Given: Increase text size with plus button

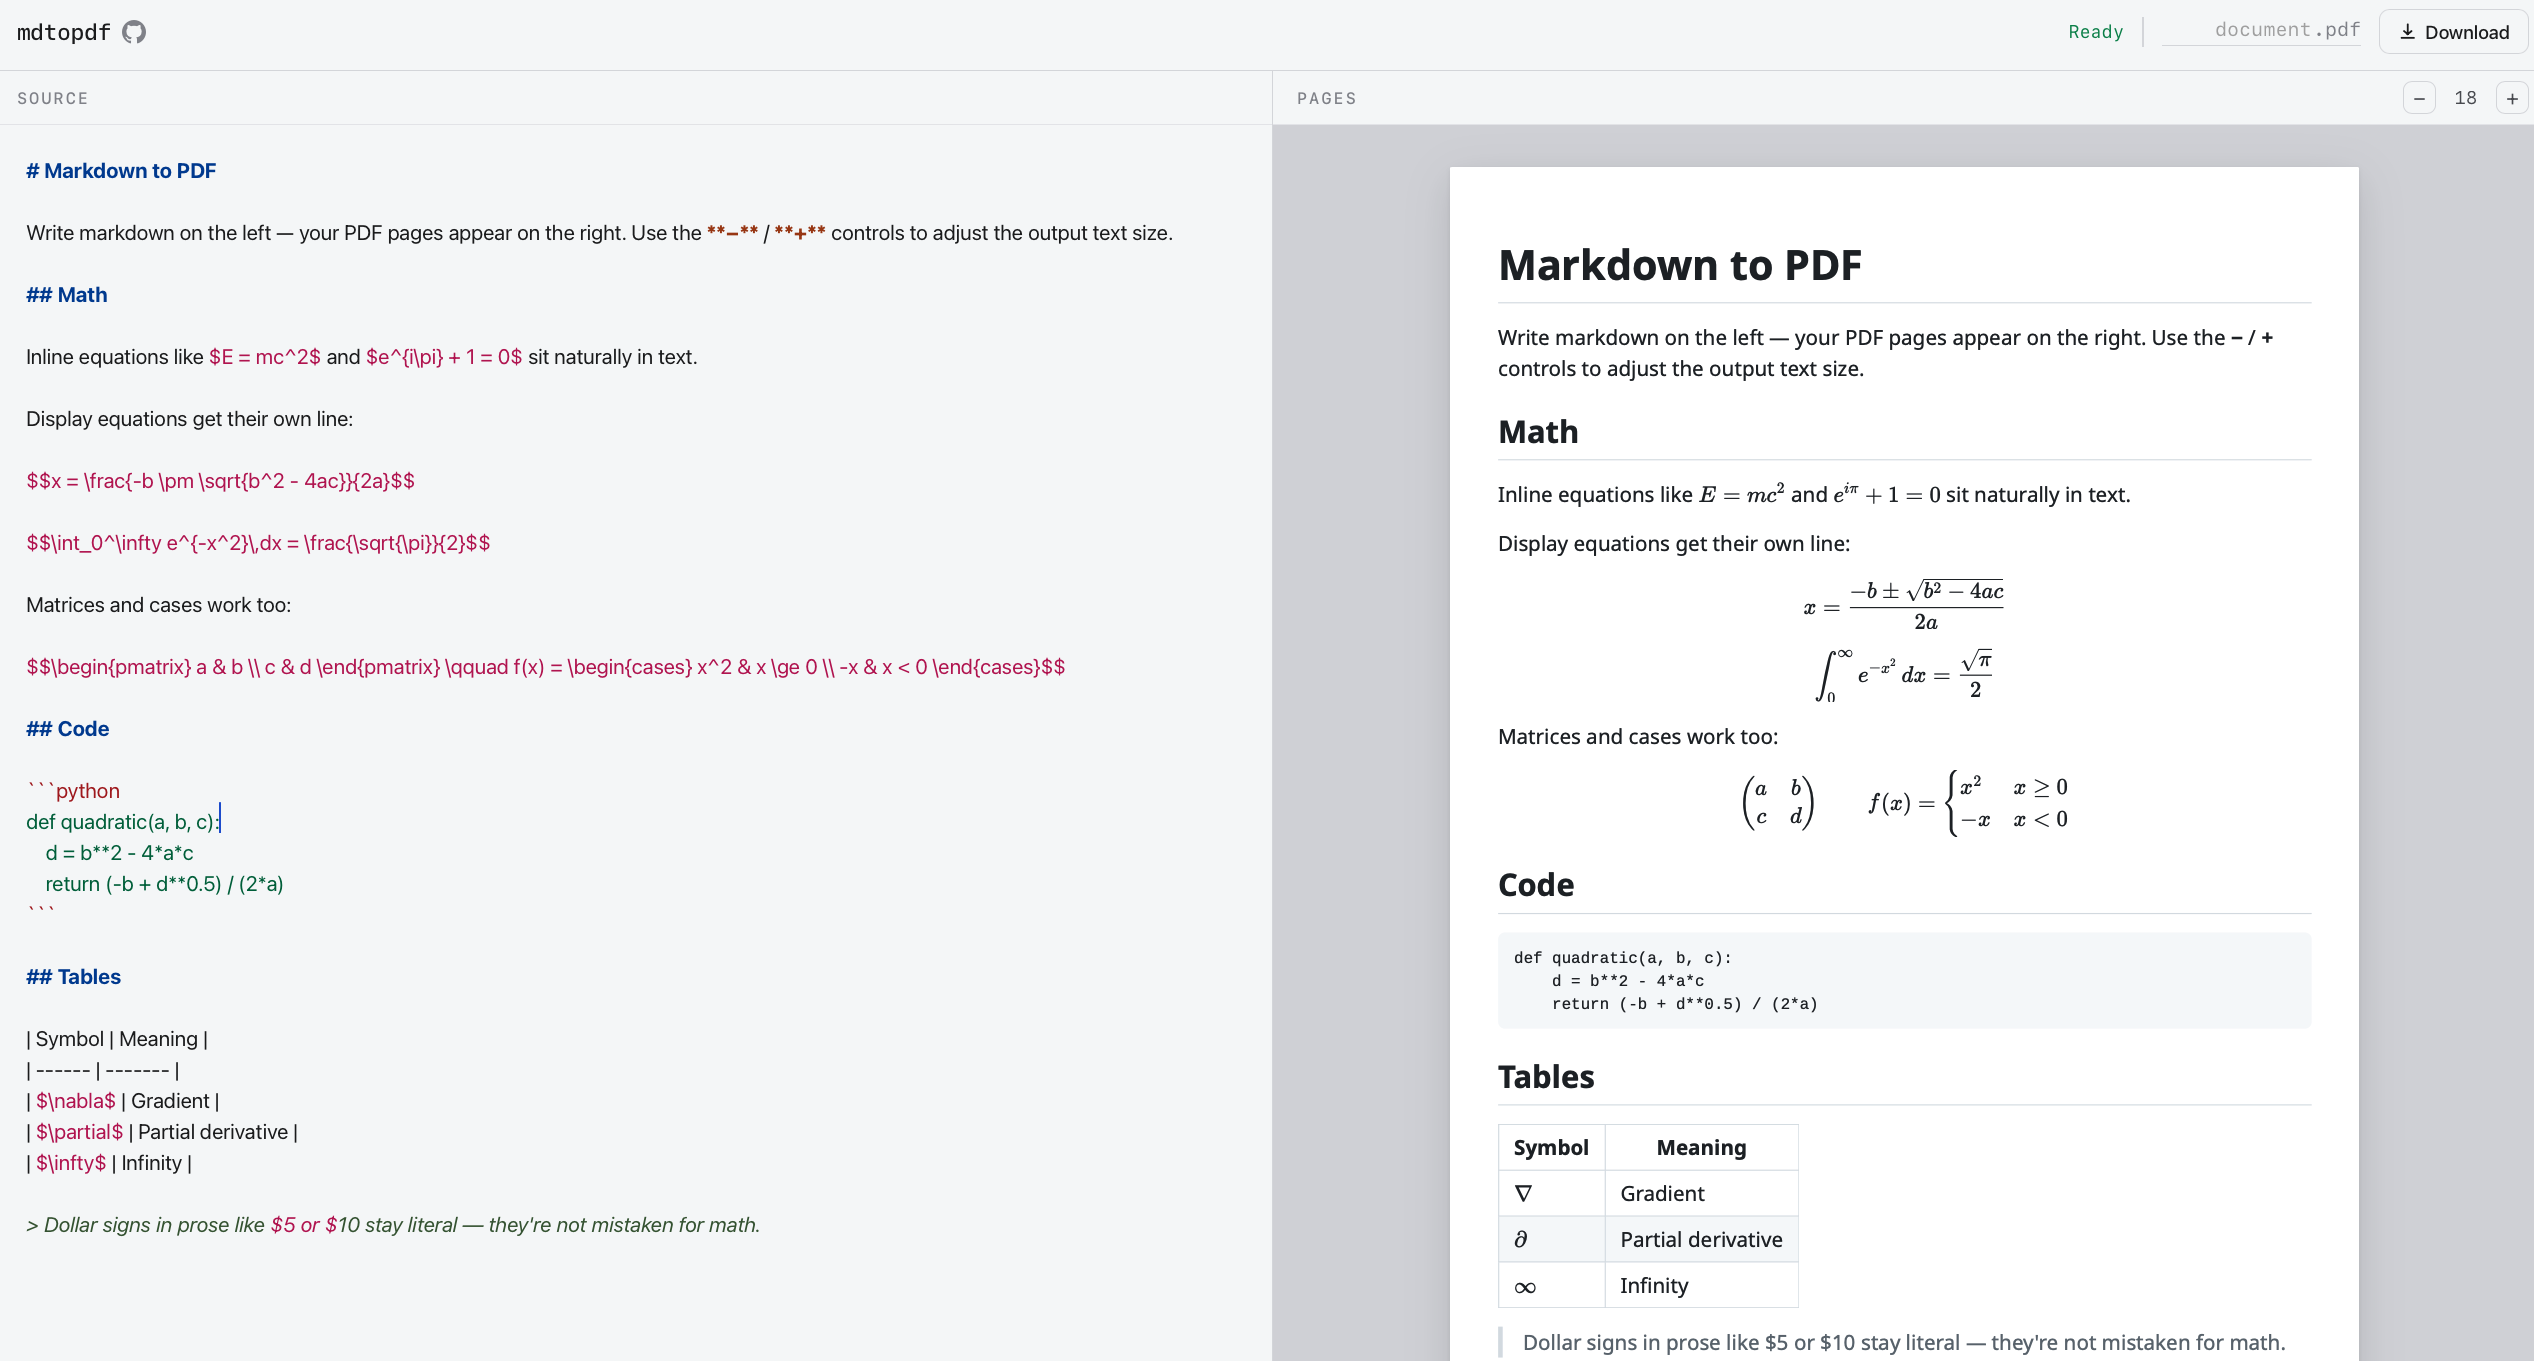Looking at the screenshot, I should (2512, 98).
